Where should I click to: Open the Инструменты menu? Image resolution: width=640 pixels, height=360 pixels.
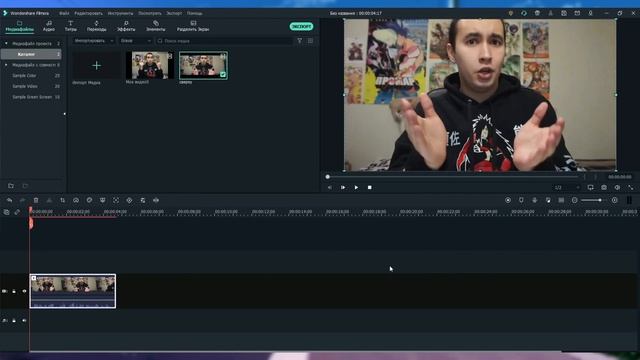pos(120,13)
